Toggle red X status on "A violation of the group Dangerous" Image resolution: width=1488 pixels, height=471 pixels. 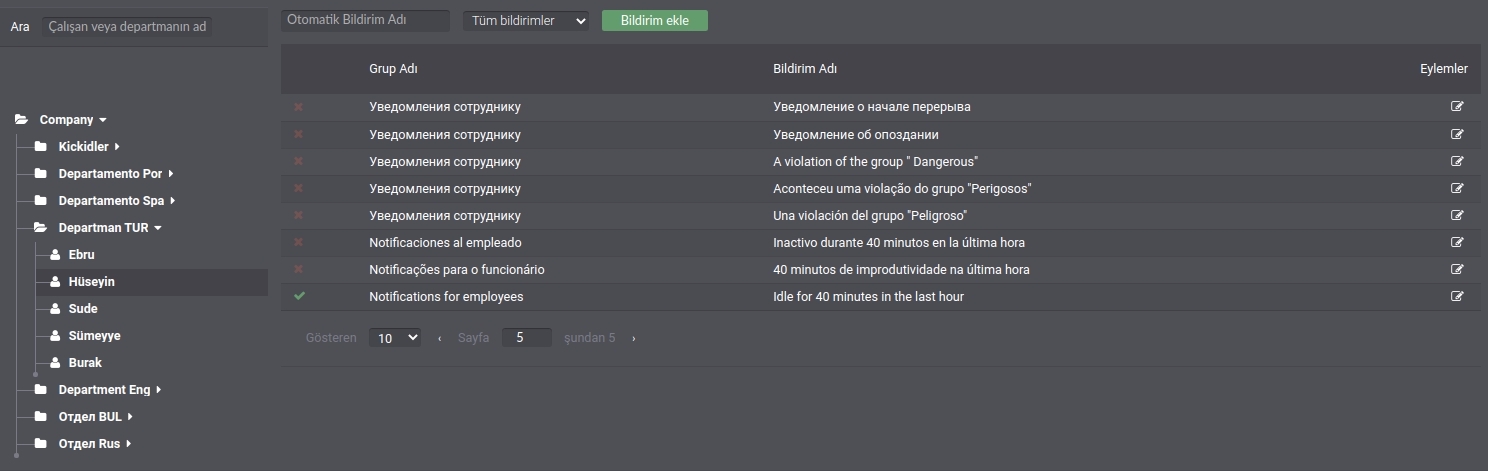tap(298, 161)
